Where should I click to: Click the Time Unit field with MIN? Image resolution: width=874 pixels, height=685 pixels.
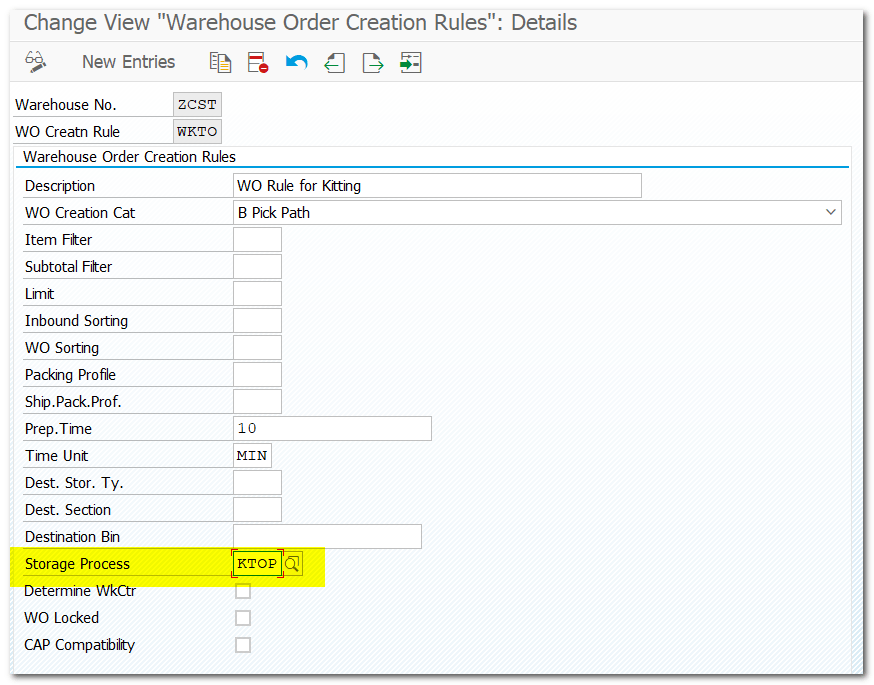(x=252, y=455)
